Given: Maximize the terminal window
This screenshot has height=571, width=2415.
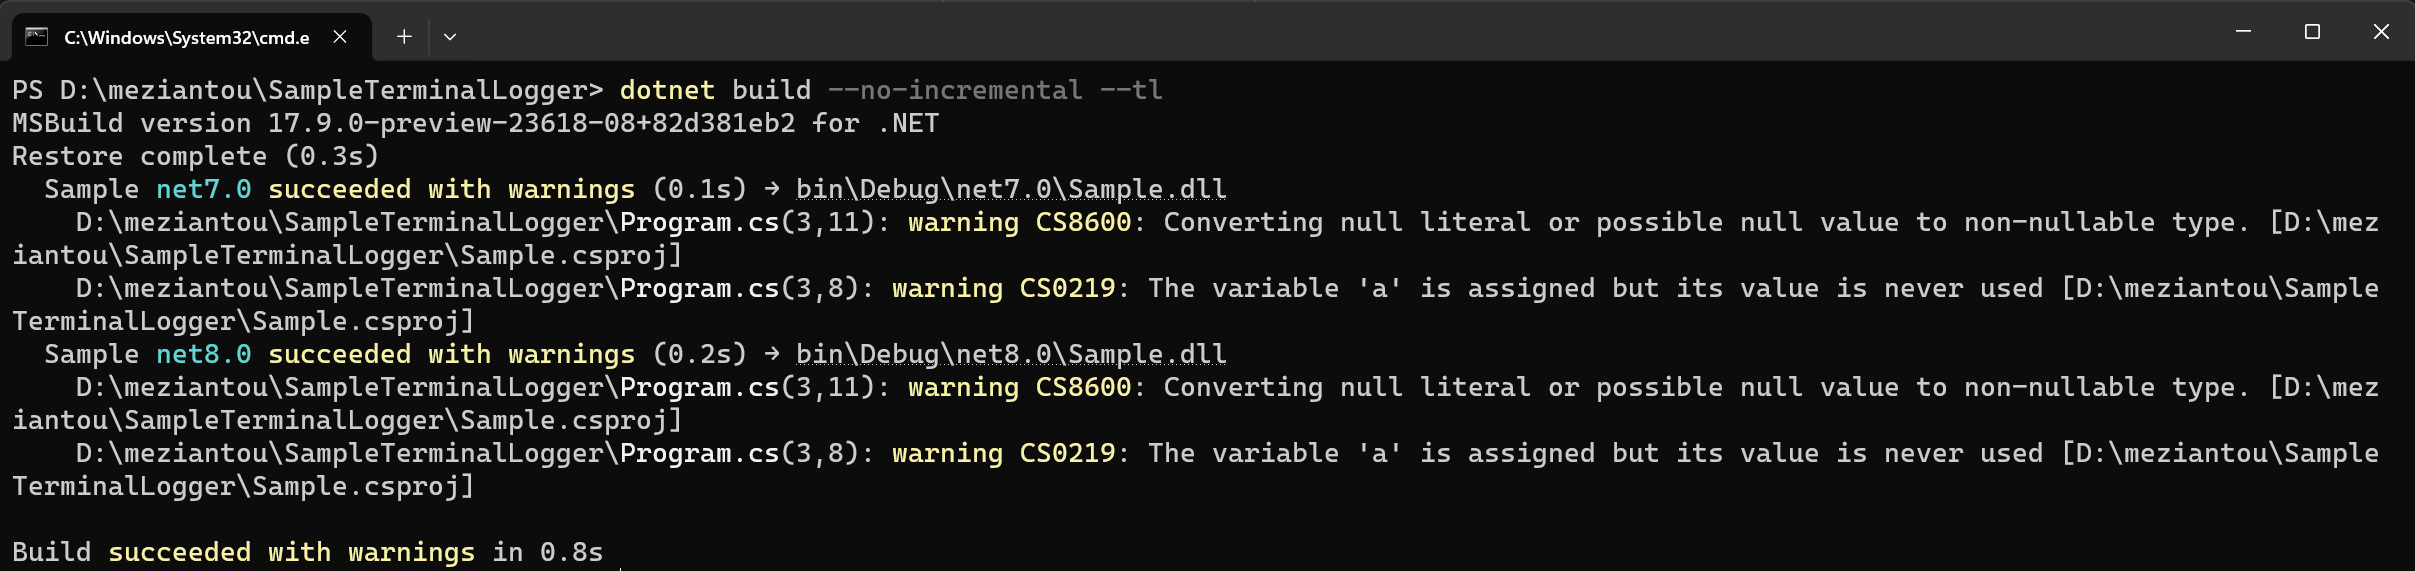Looking at the screenshot, I should 2312,32.
